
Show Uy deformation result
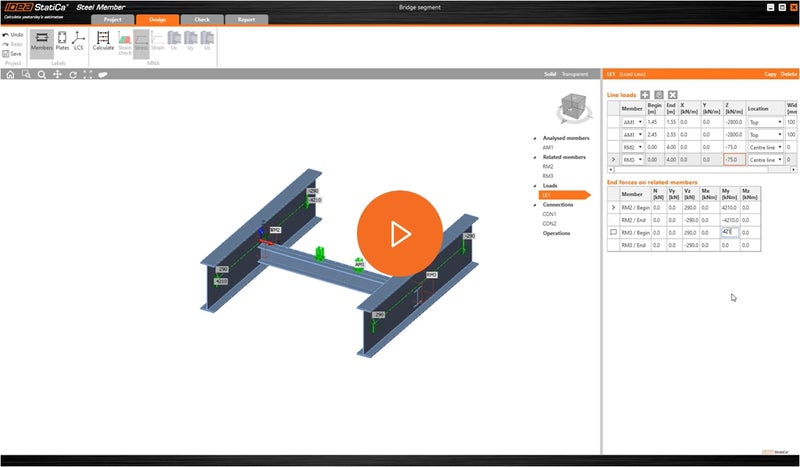(x=190, y=41)
